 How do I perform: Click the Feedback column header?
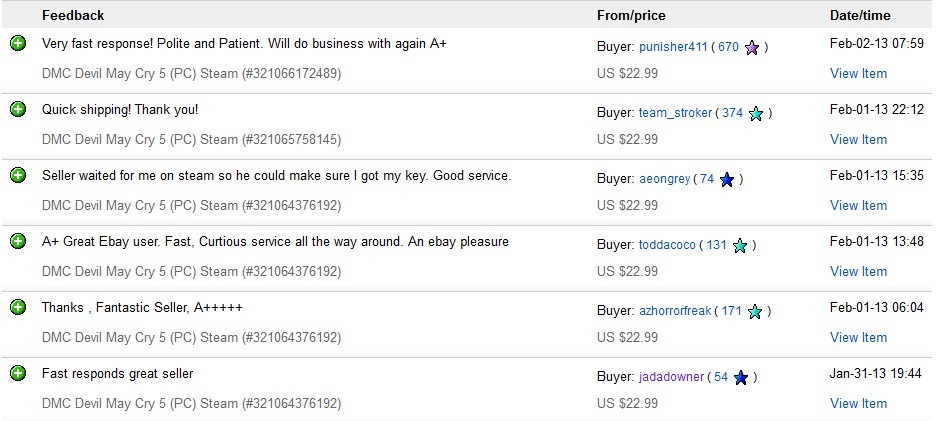[73, 16]
